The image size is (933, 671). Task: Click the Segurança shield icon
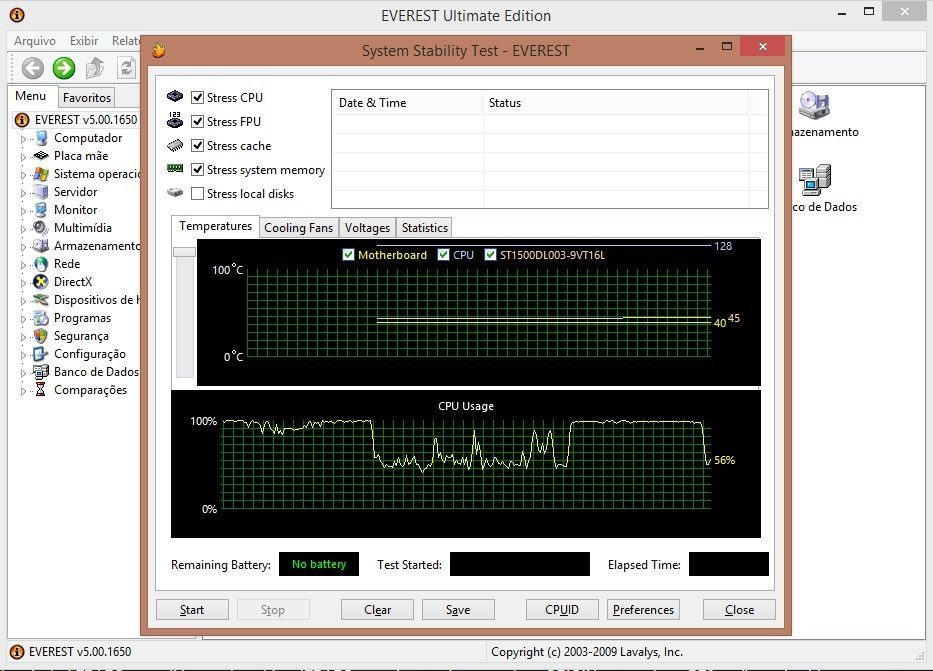pyautogui.click(x=41, y=336)
